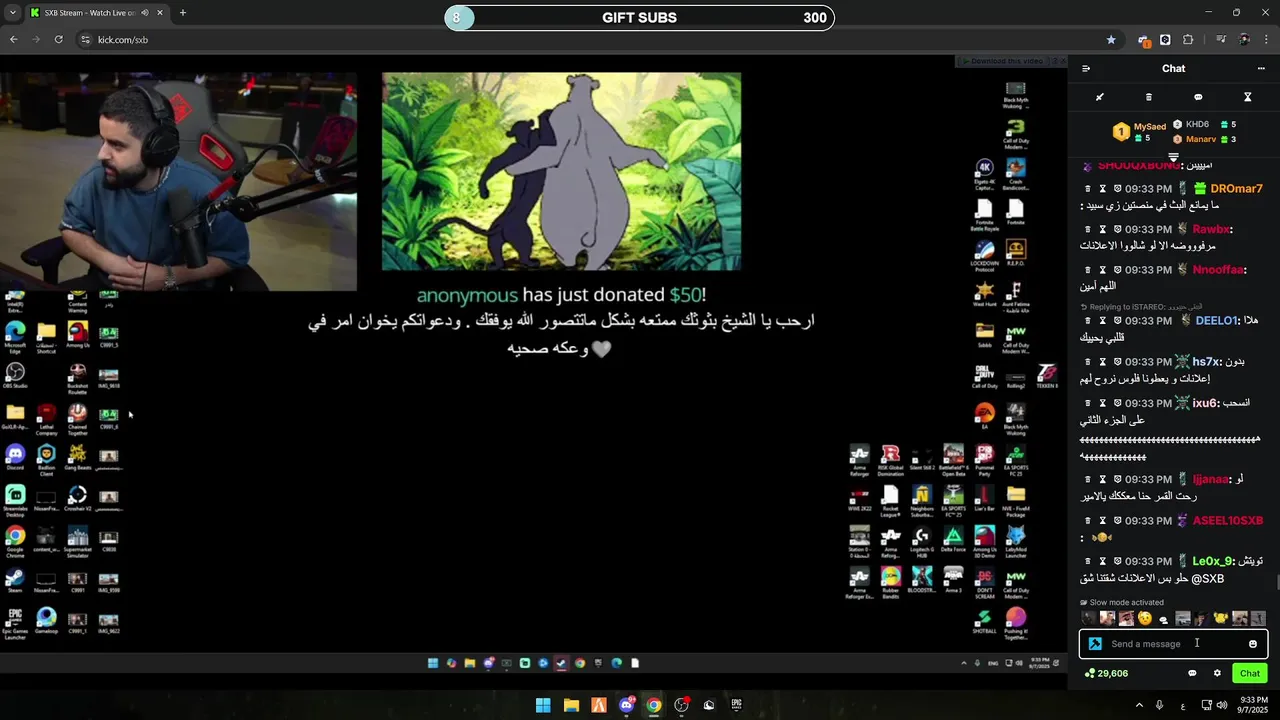Timeout ixu6 via its hourglass icon
Screen dimensions: 1280x720
pyautogui.click(x=1103, y=403)
